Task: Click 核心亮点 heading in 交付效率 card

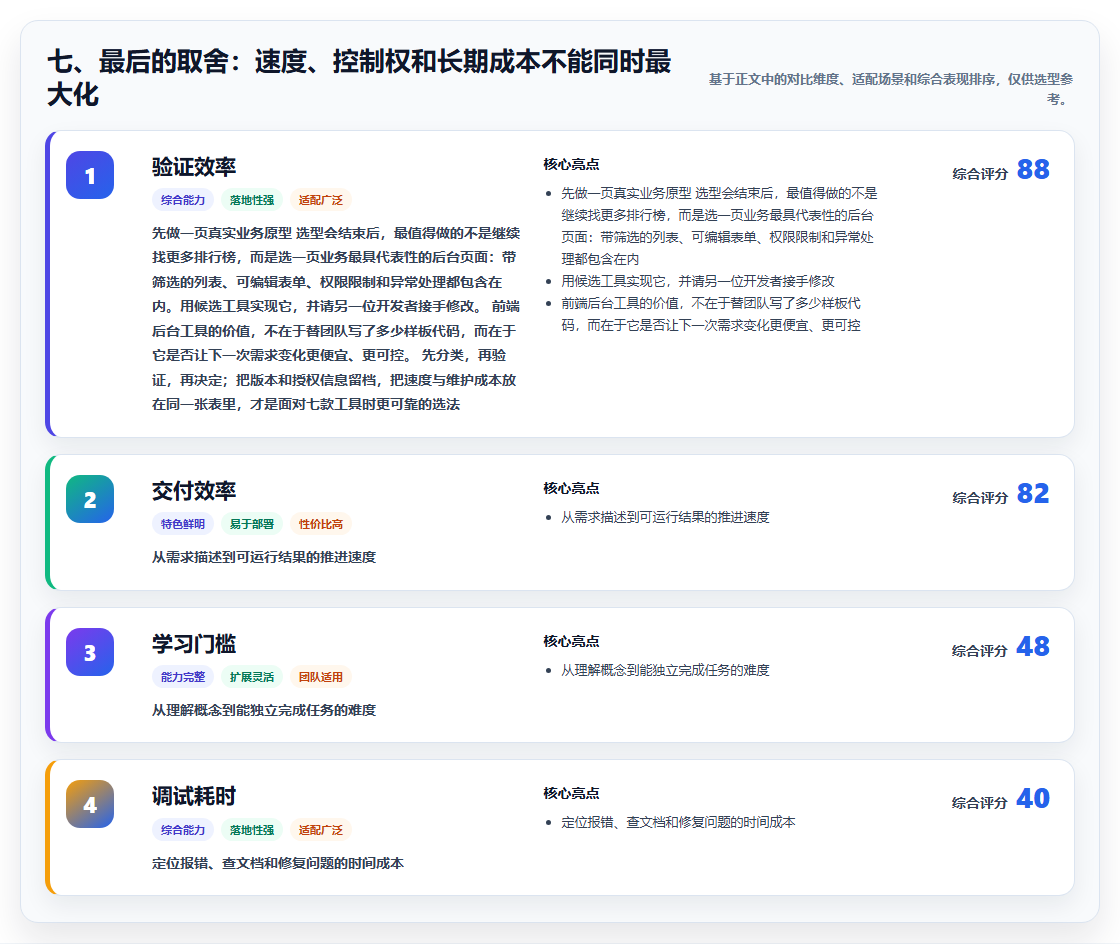Action: click(571, 488)
